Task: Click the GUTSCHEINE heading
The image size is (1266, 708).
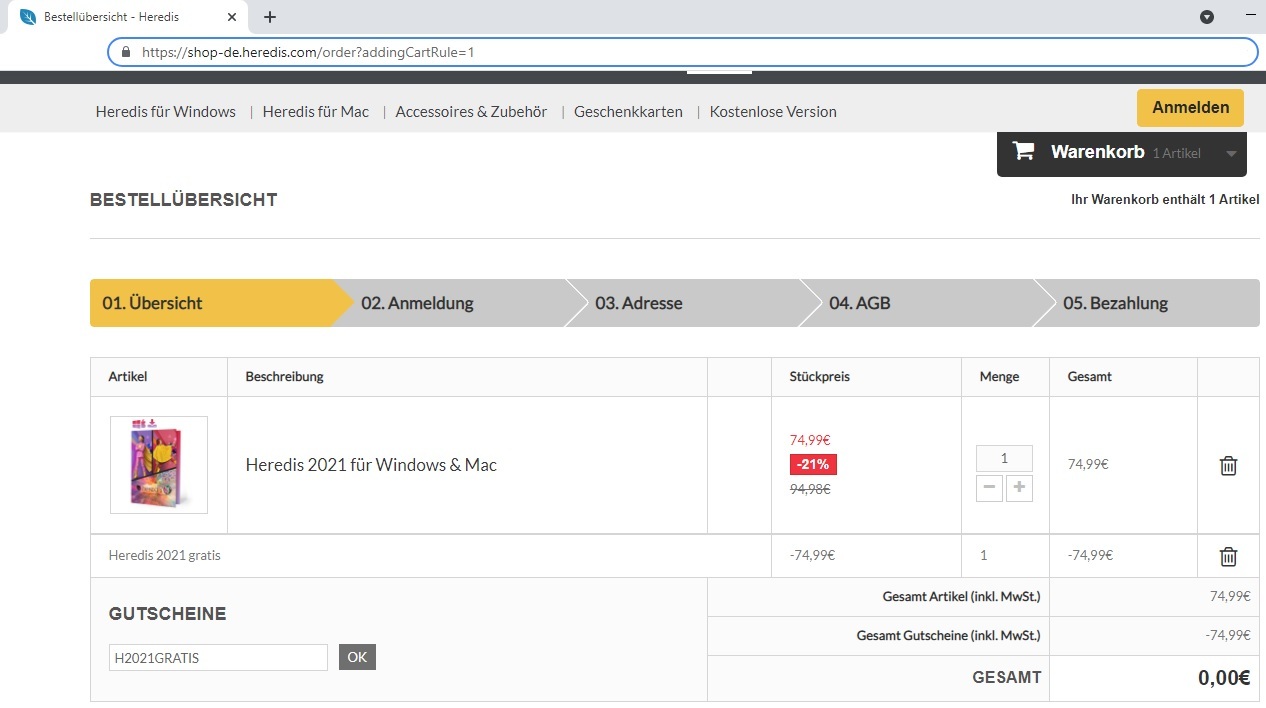Action: (167, 614)
